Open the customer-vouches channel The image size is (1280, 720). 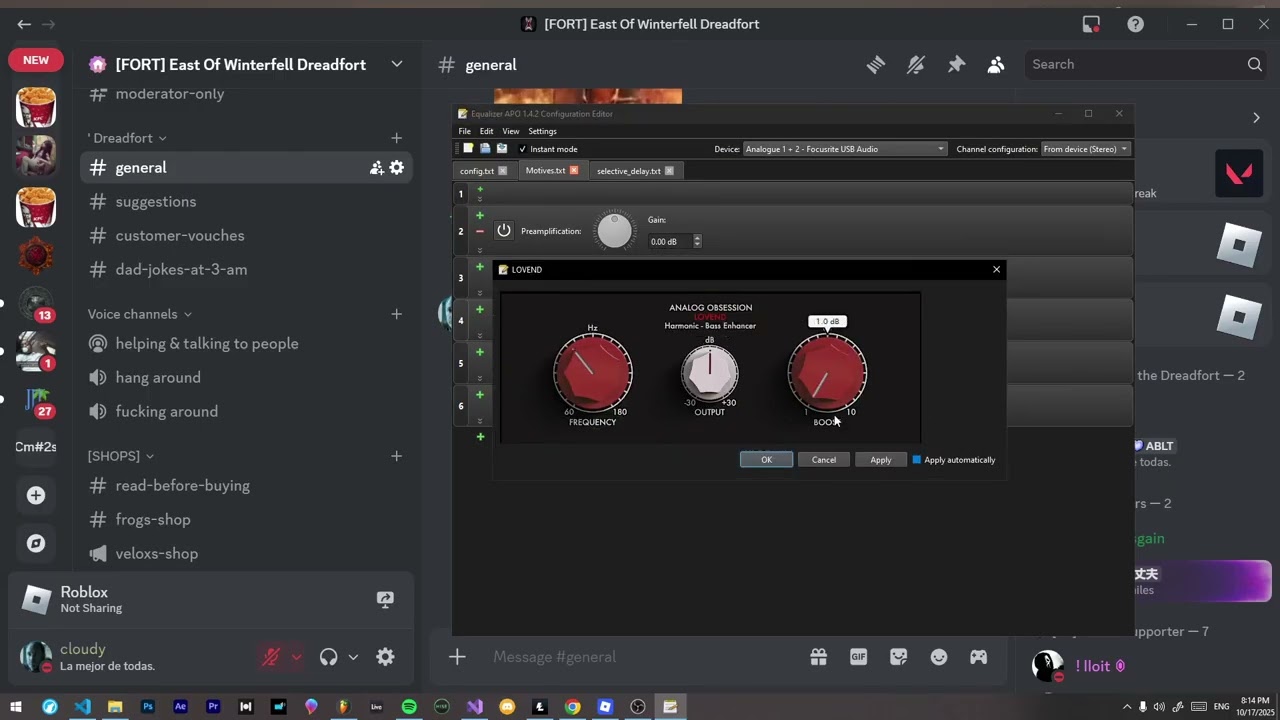(246, 236)
